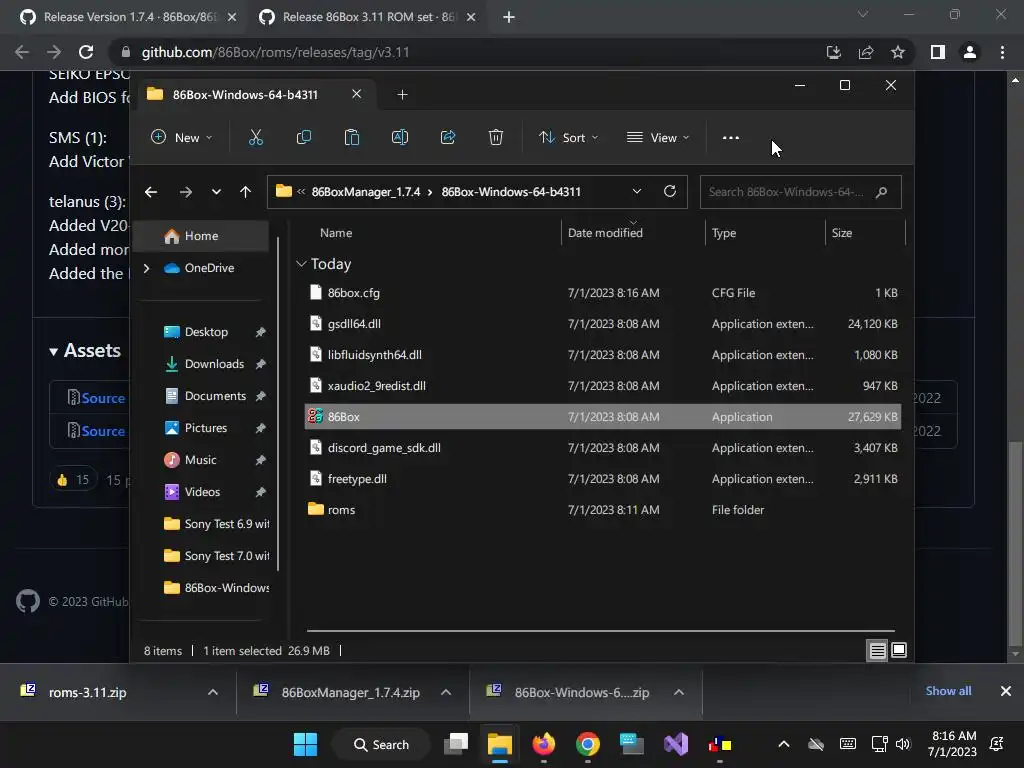Go forward in File Explorer navigation
This screenshot has height=768, width=1024.
coord(185,192)
